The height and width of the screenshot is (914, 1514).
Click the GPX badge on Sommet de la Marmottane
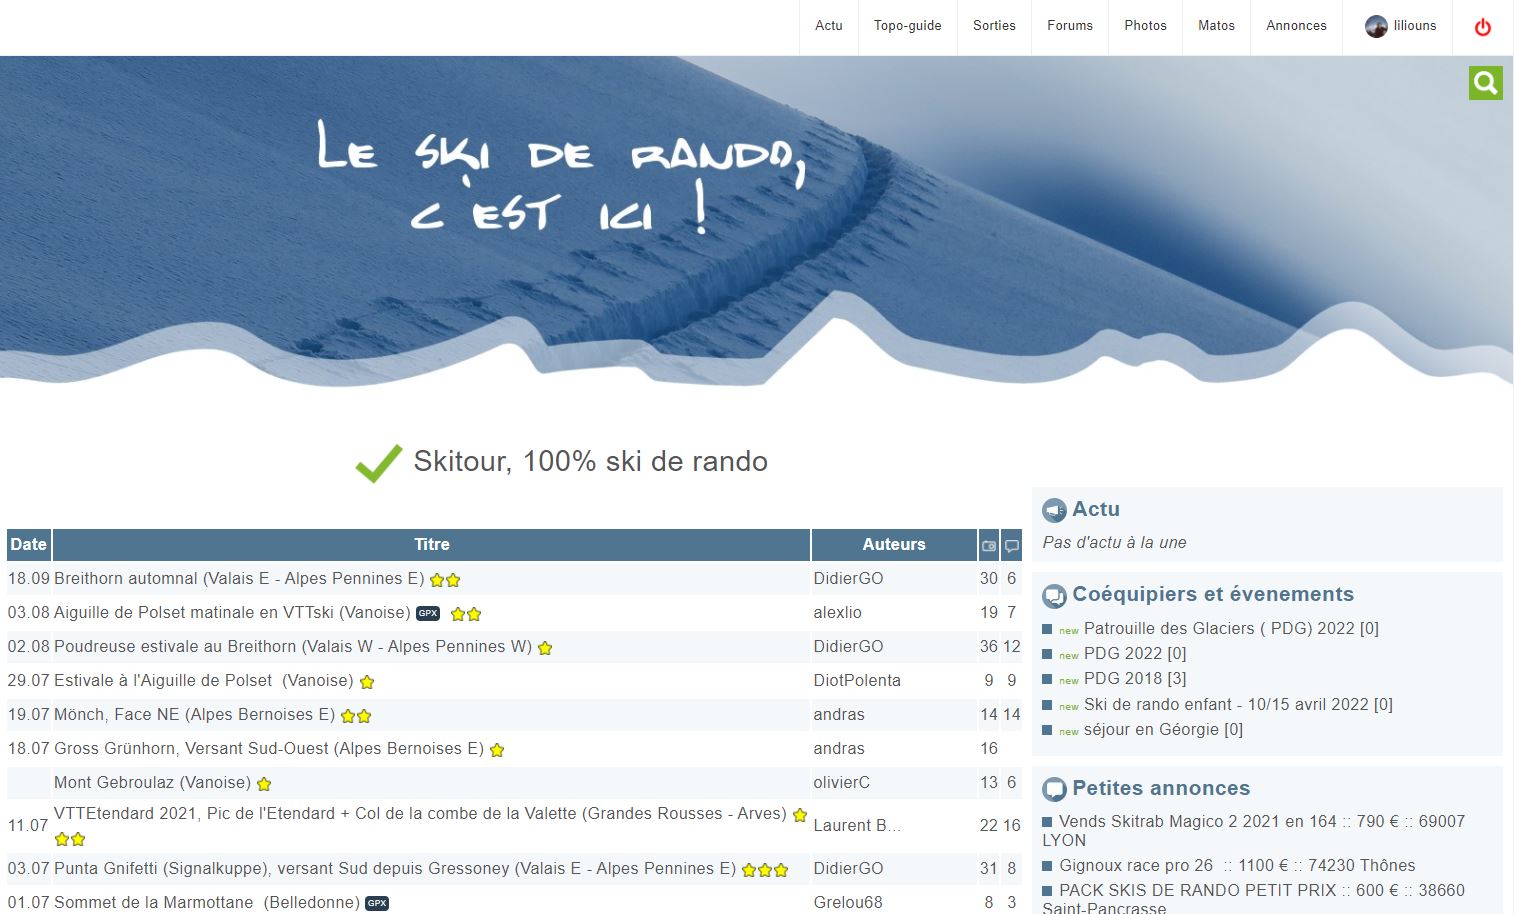(x=377, y=903)
